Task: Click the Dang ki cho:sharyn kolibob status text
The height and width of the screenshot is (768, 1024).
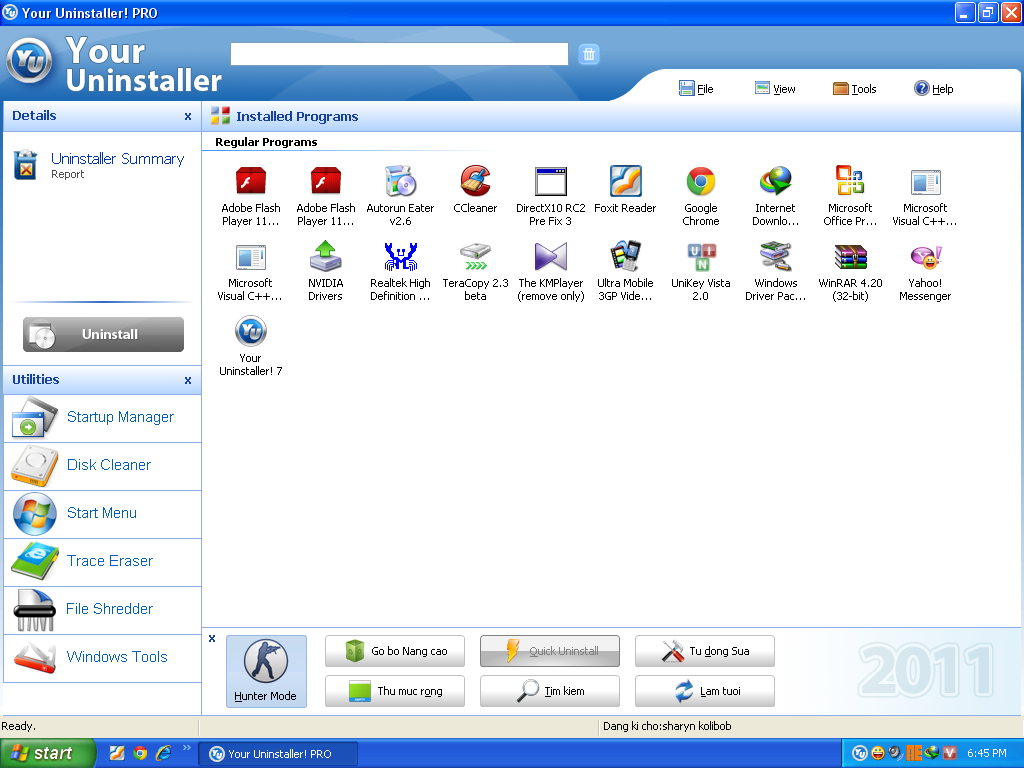Action: tap(667, 726)
